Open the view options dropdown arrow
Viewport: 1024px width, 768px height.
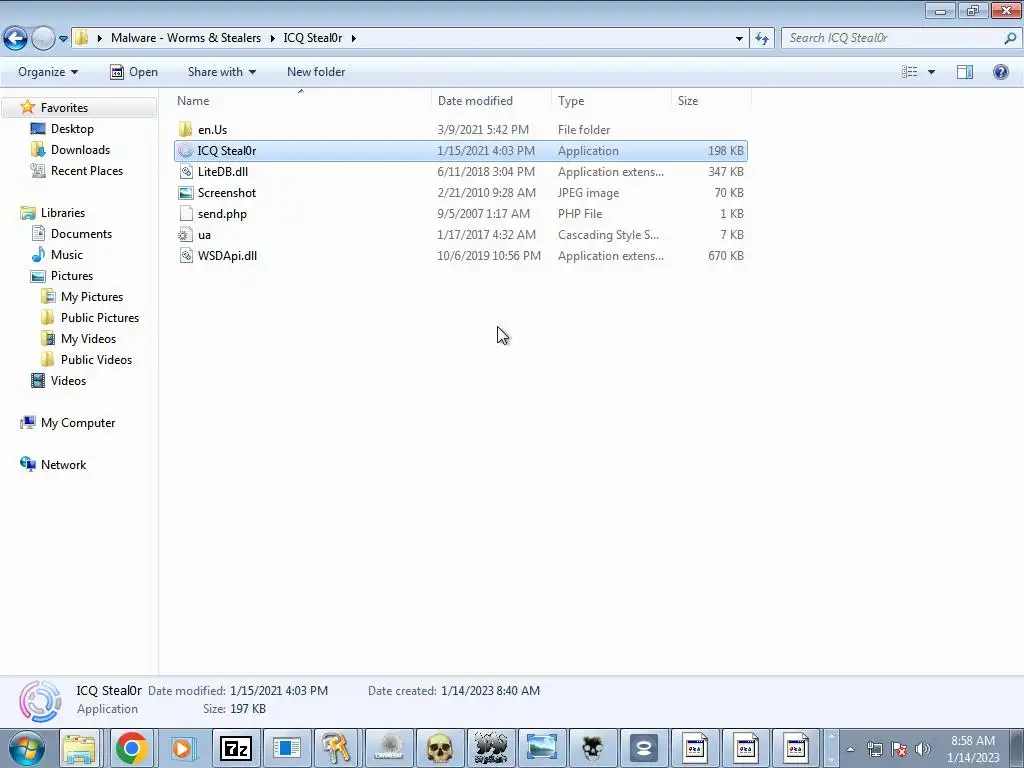pyautogui.click(x=931, y=72)
